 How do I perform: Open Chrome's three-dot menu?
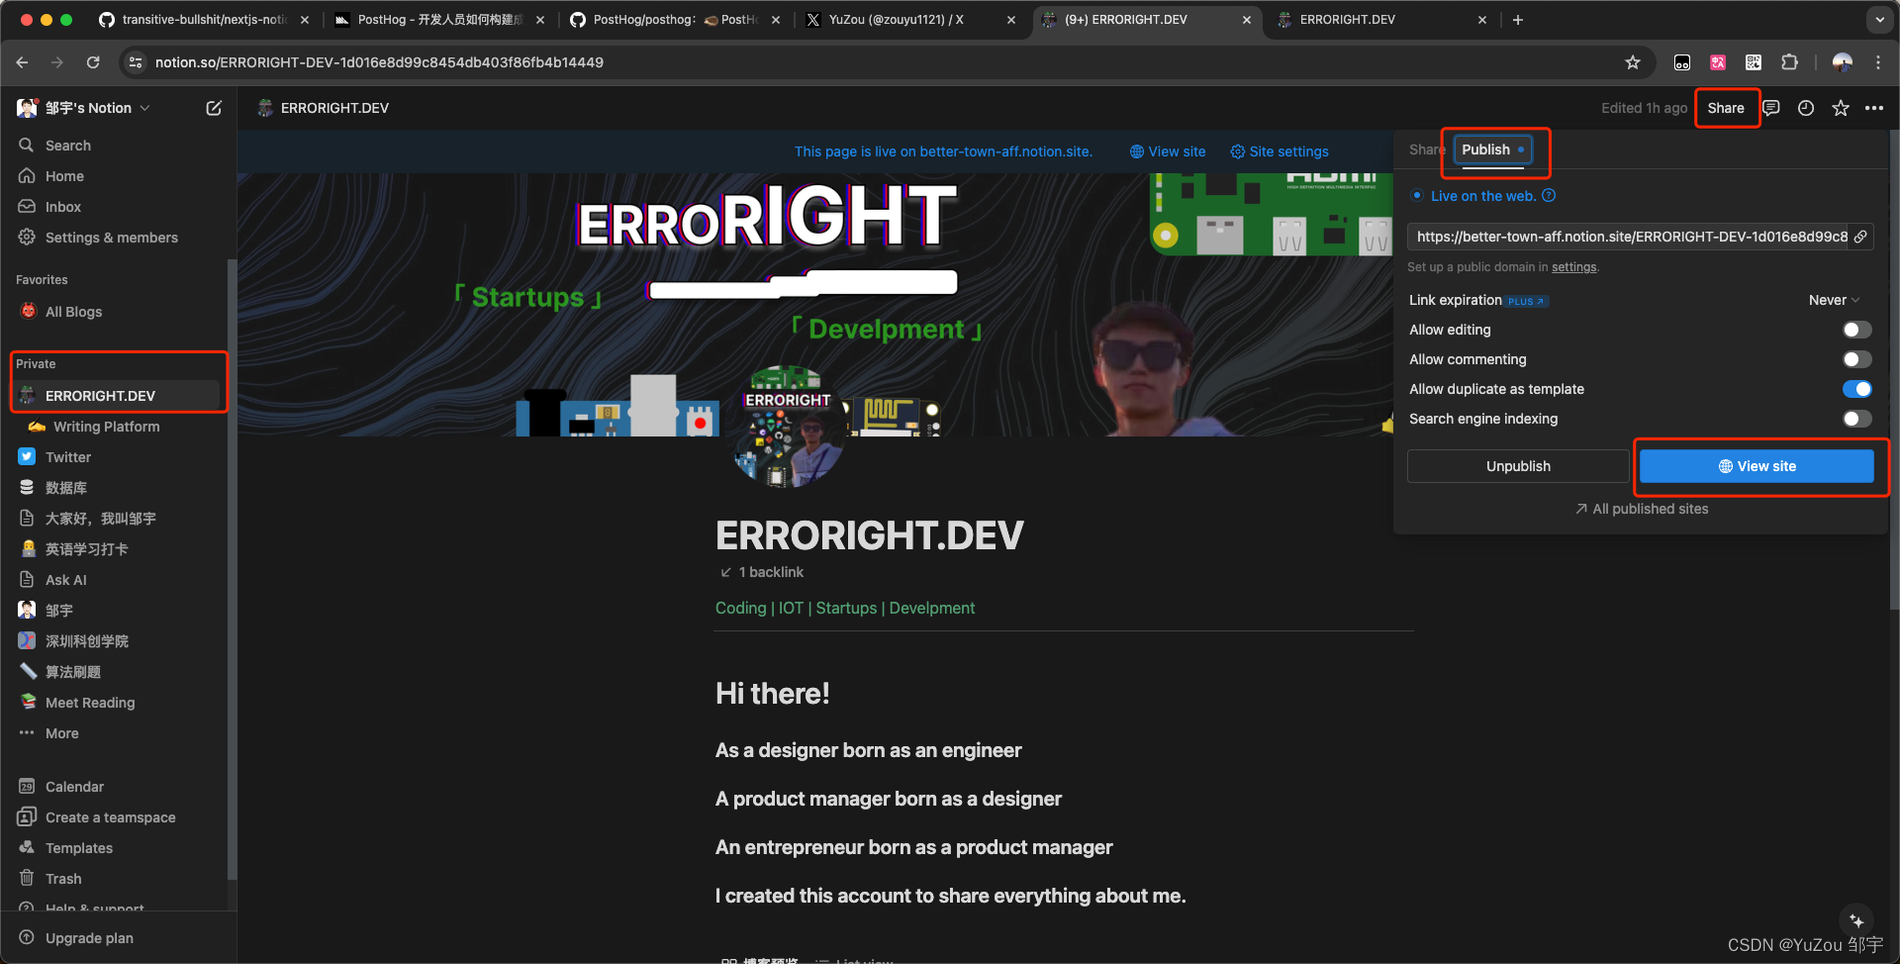click(1878, 62)
